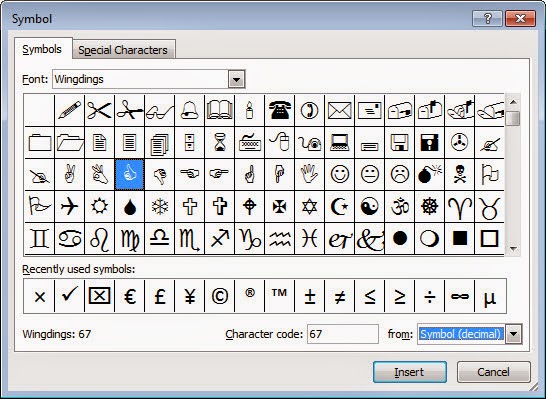Pick the recently used check mark
This screenshot has width=546, height=399.
(x=70, y=296)
